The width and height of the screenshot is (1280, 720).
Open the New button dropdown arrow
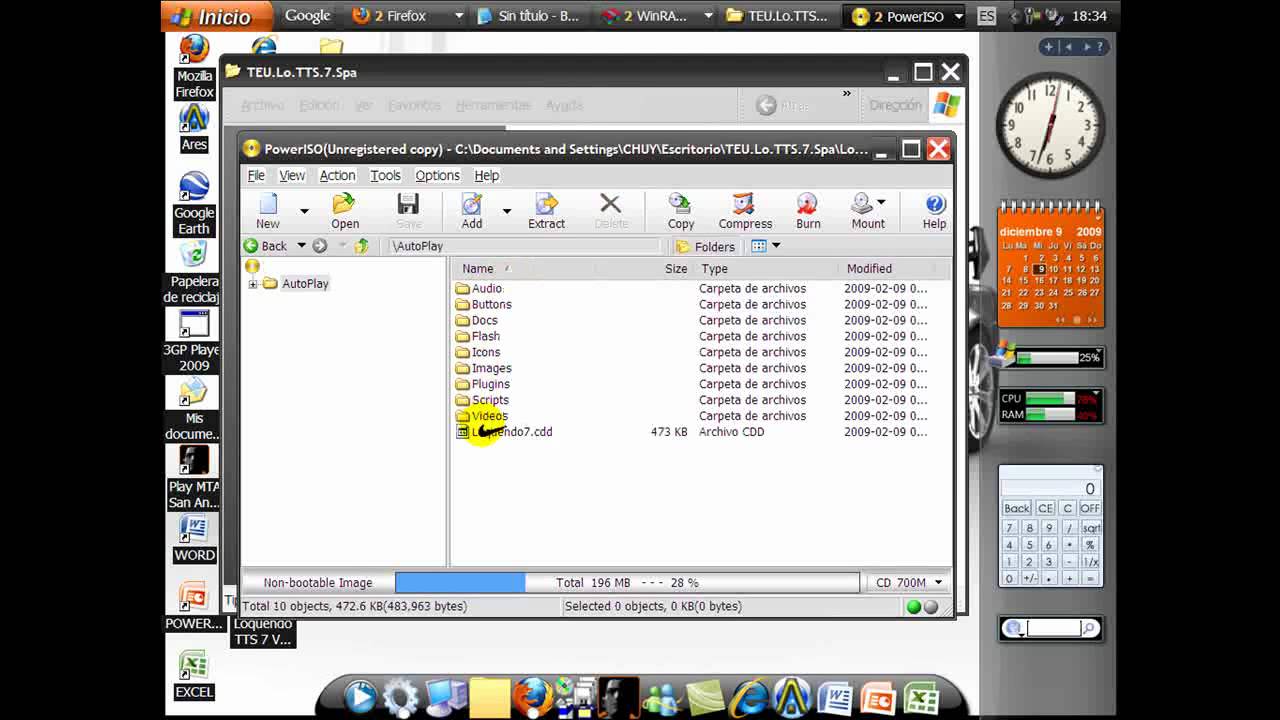304,211
